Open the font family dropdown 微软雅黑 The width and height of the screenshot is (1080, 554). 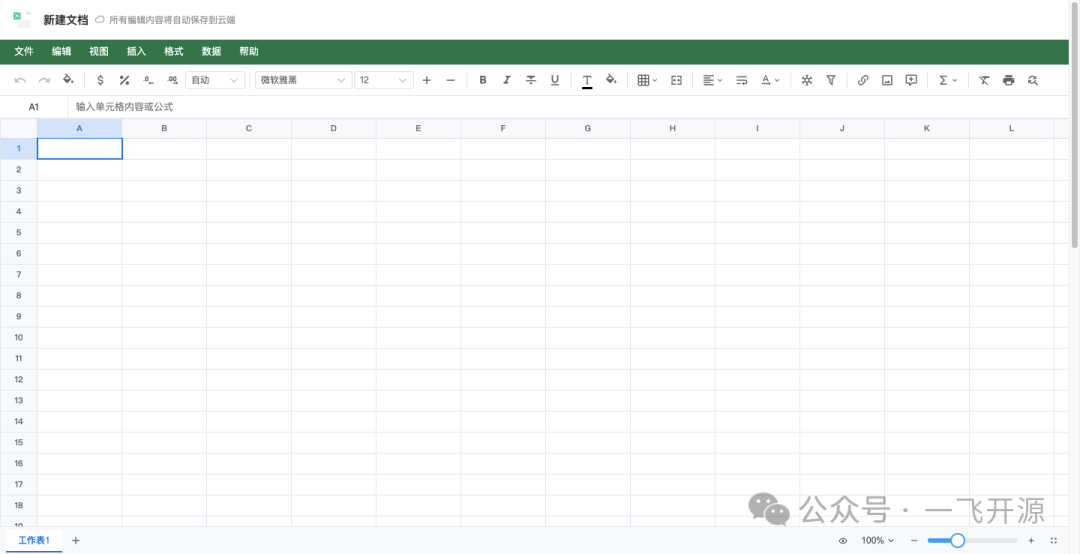click(x=303, y=80)
